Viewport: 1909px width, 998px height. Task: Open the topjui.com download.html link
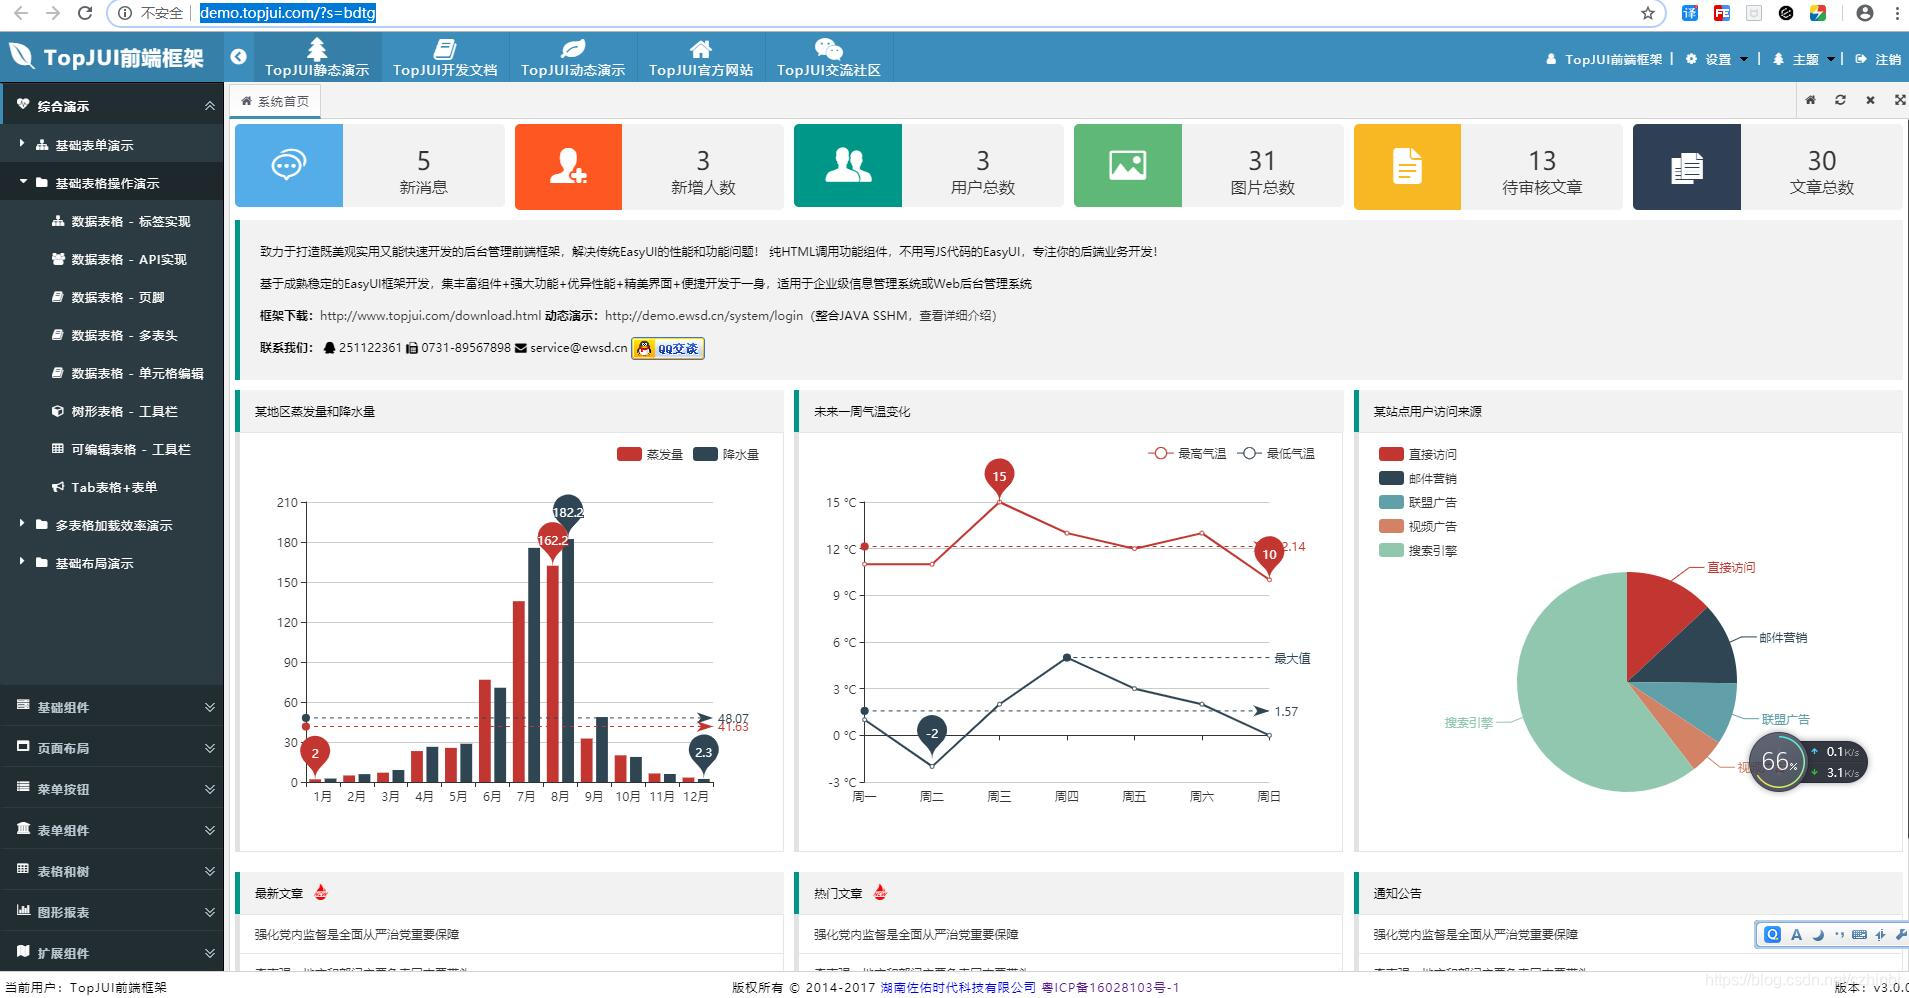tap(430, 316)
